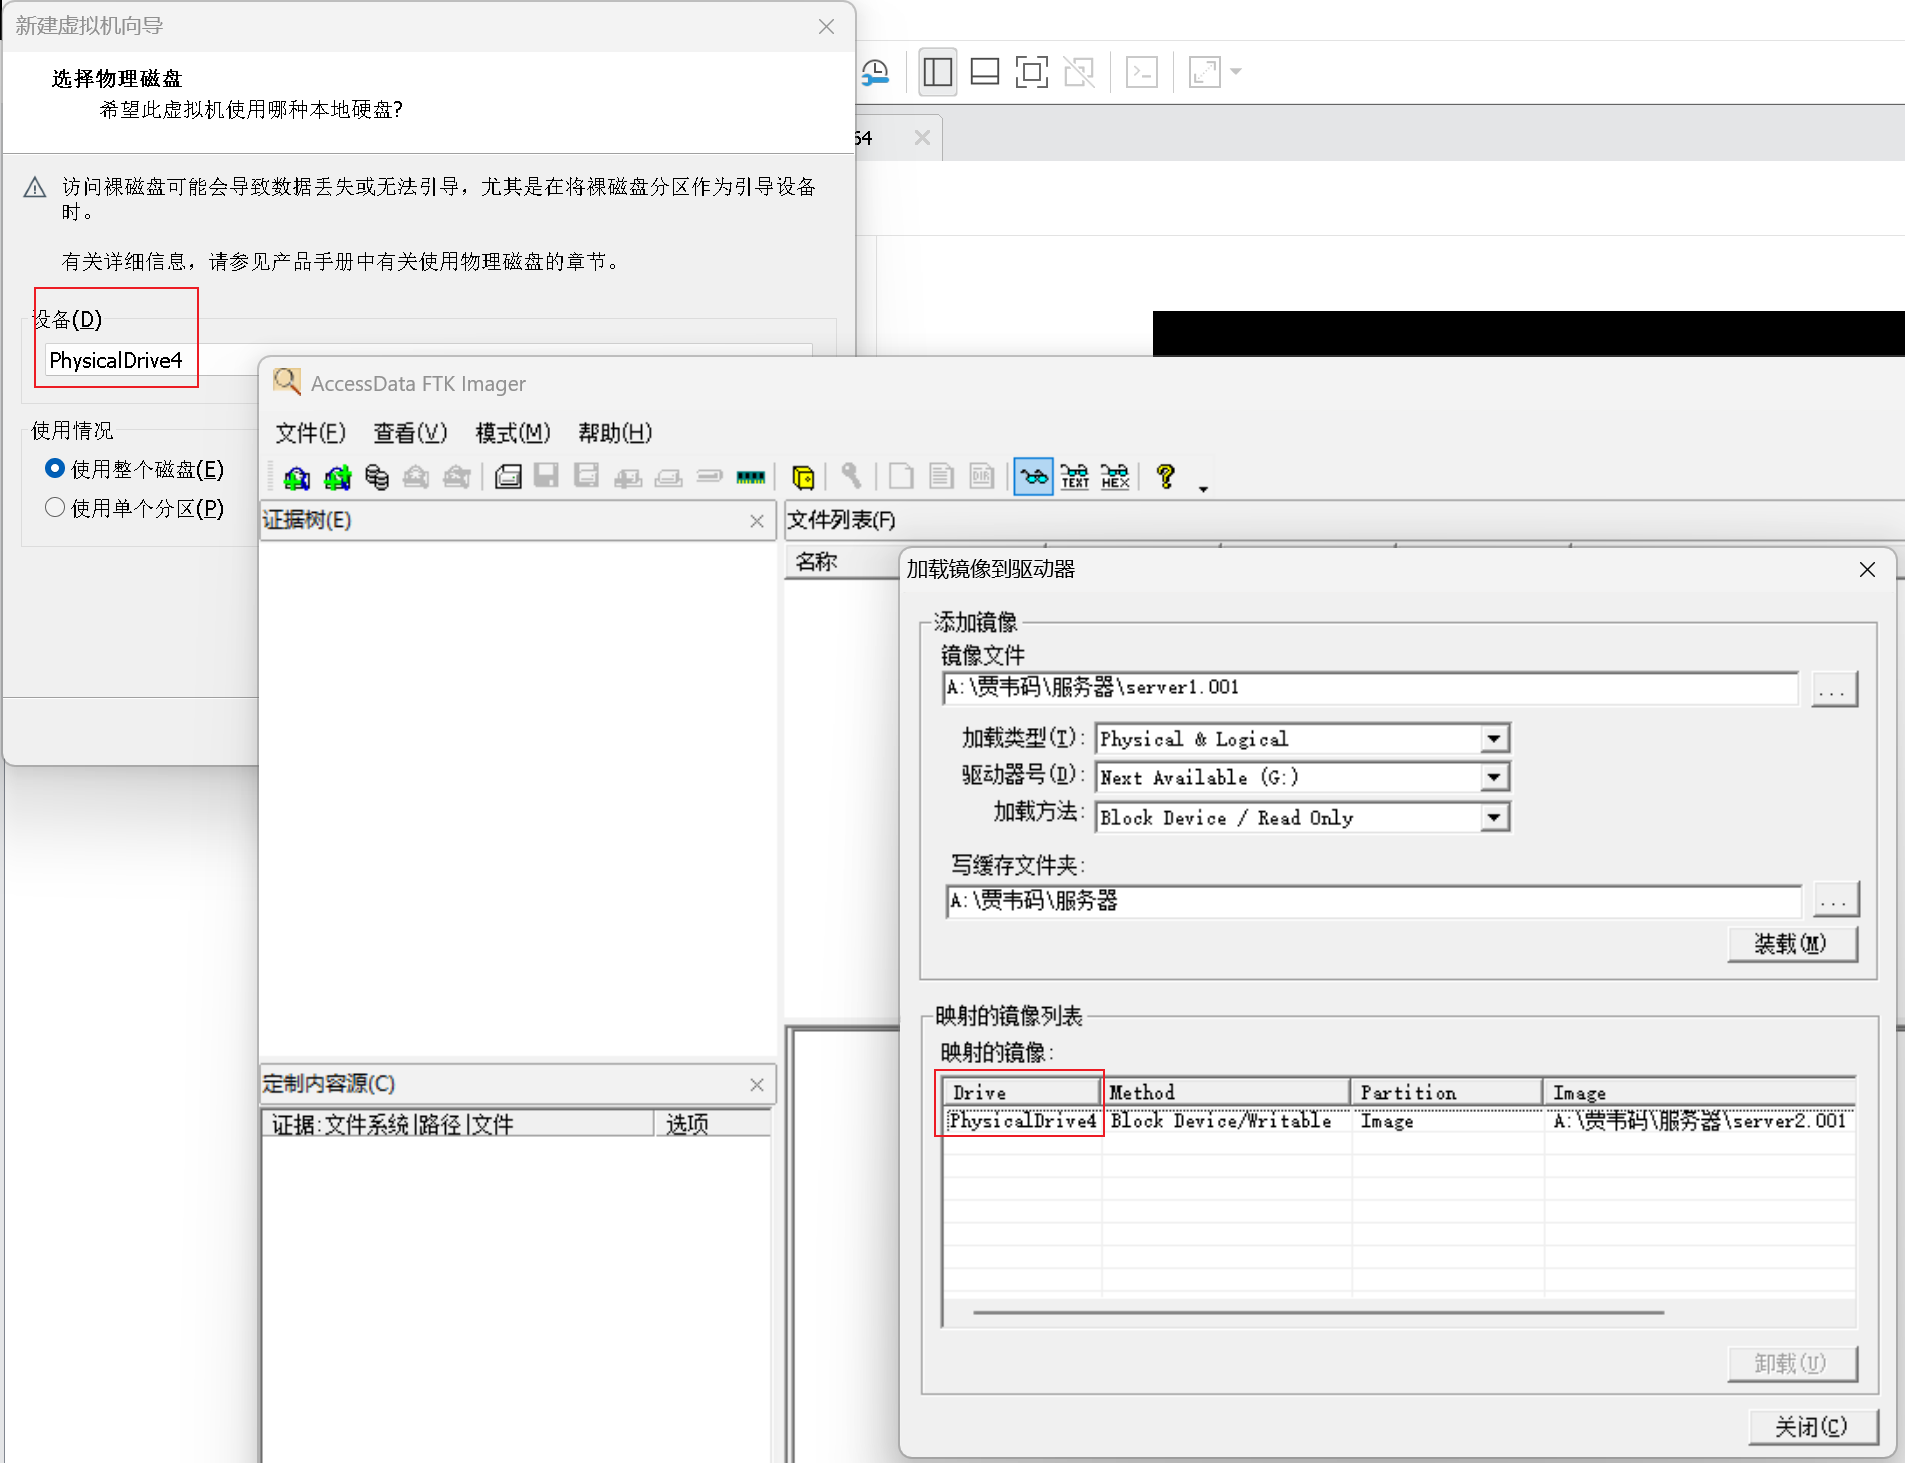Toggle the automatic glasses view mode button

click(1033, 477)
